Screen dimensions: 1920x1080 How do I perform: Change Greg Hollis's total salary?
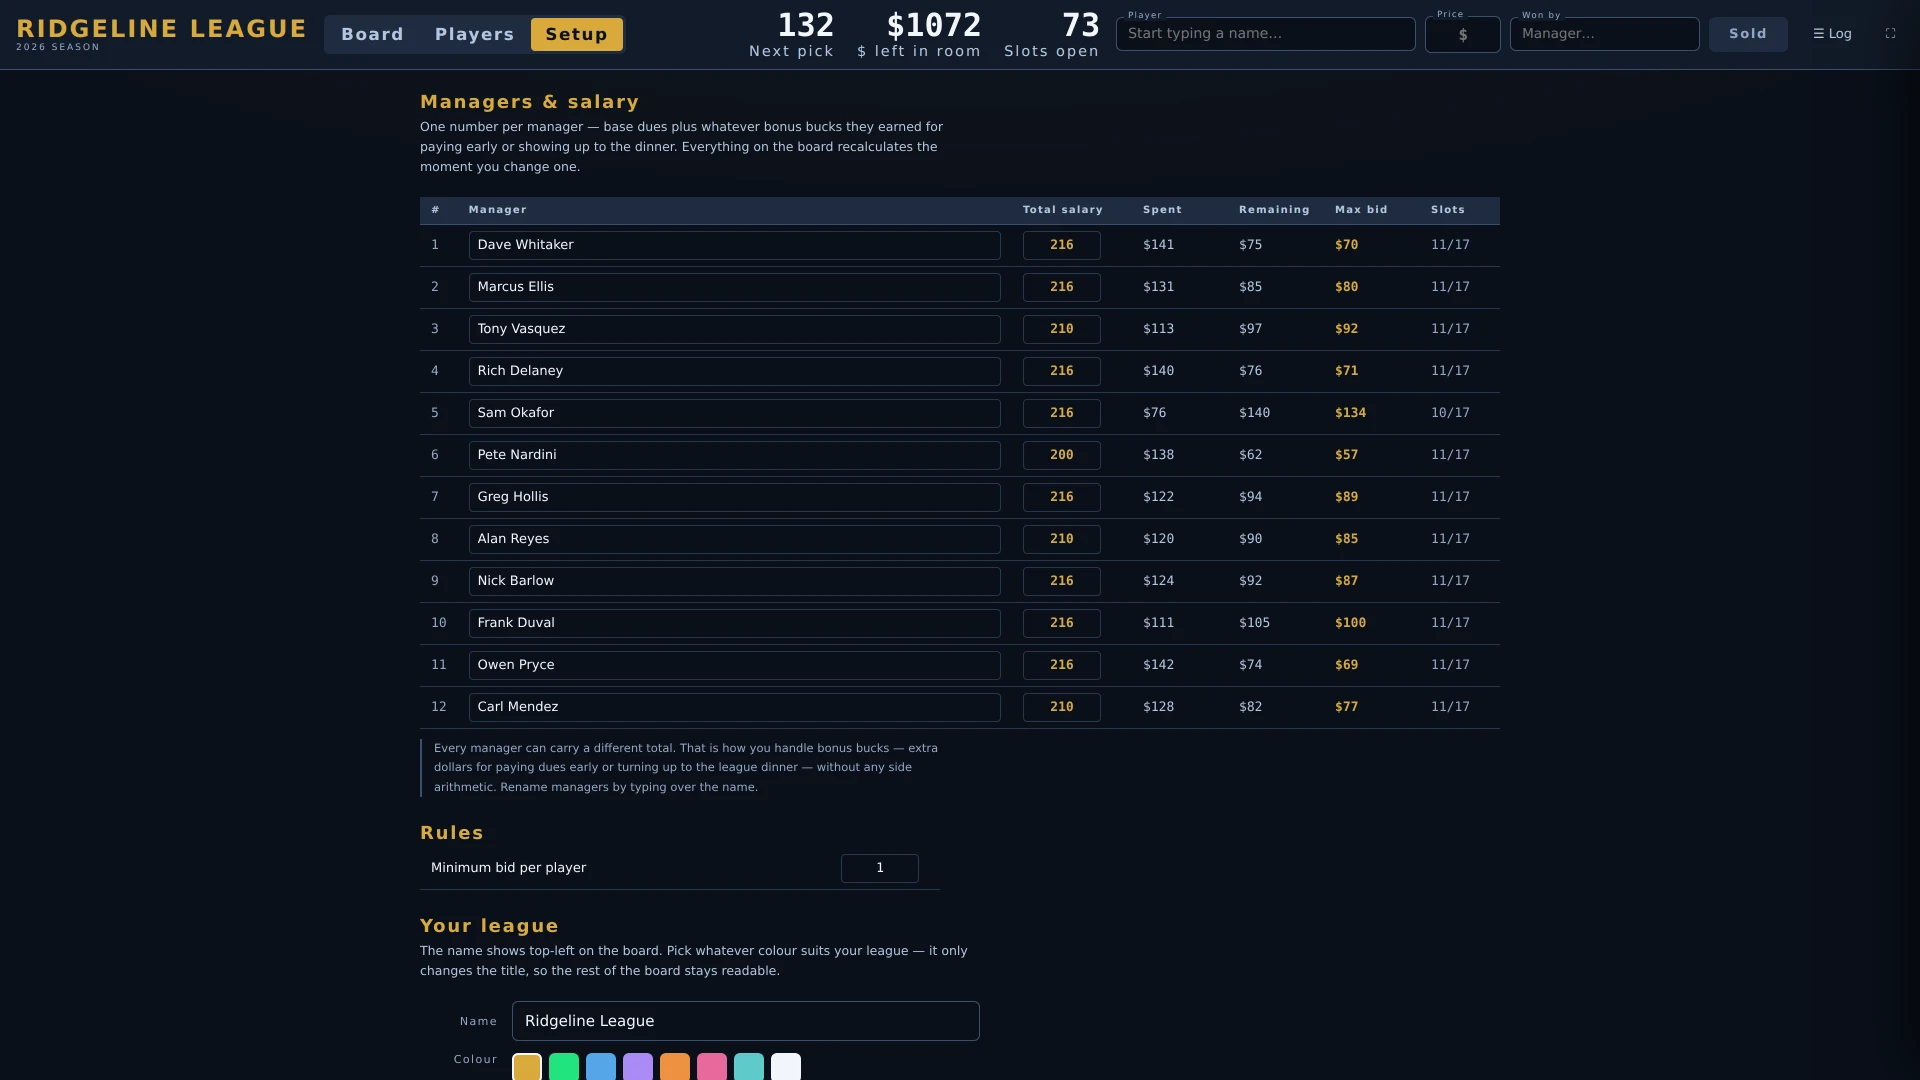click(1061, 497)
